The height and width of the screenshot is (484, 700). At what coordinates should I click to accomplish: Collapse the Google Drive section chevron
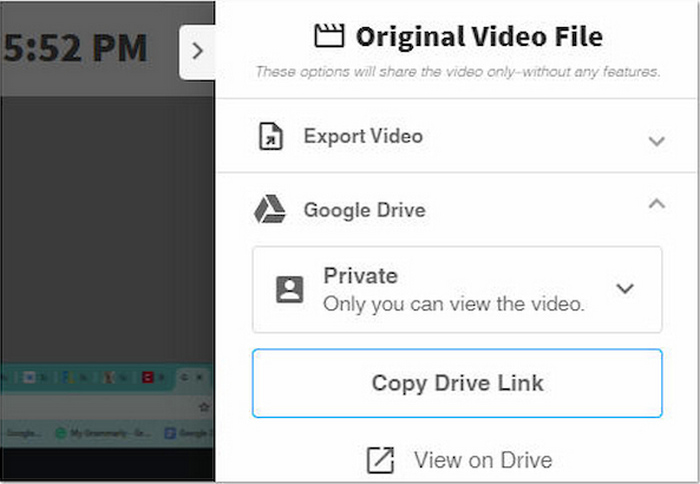coord(656,204)
